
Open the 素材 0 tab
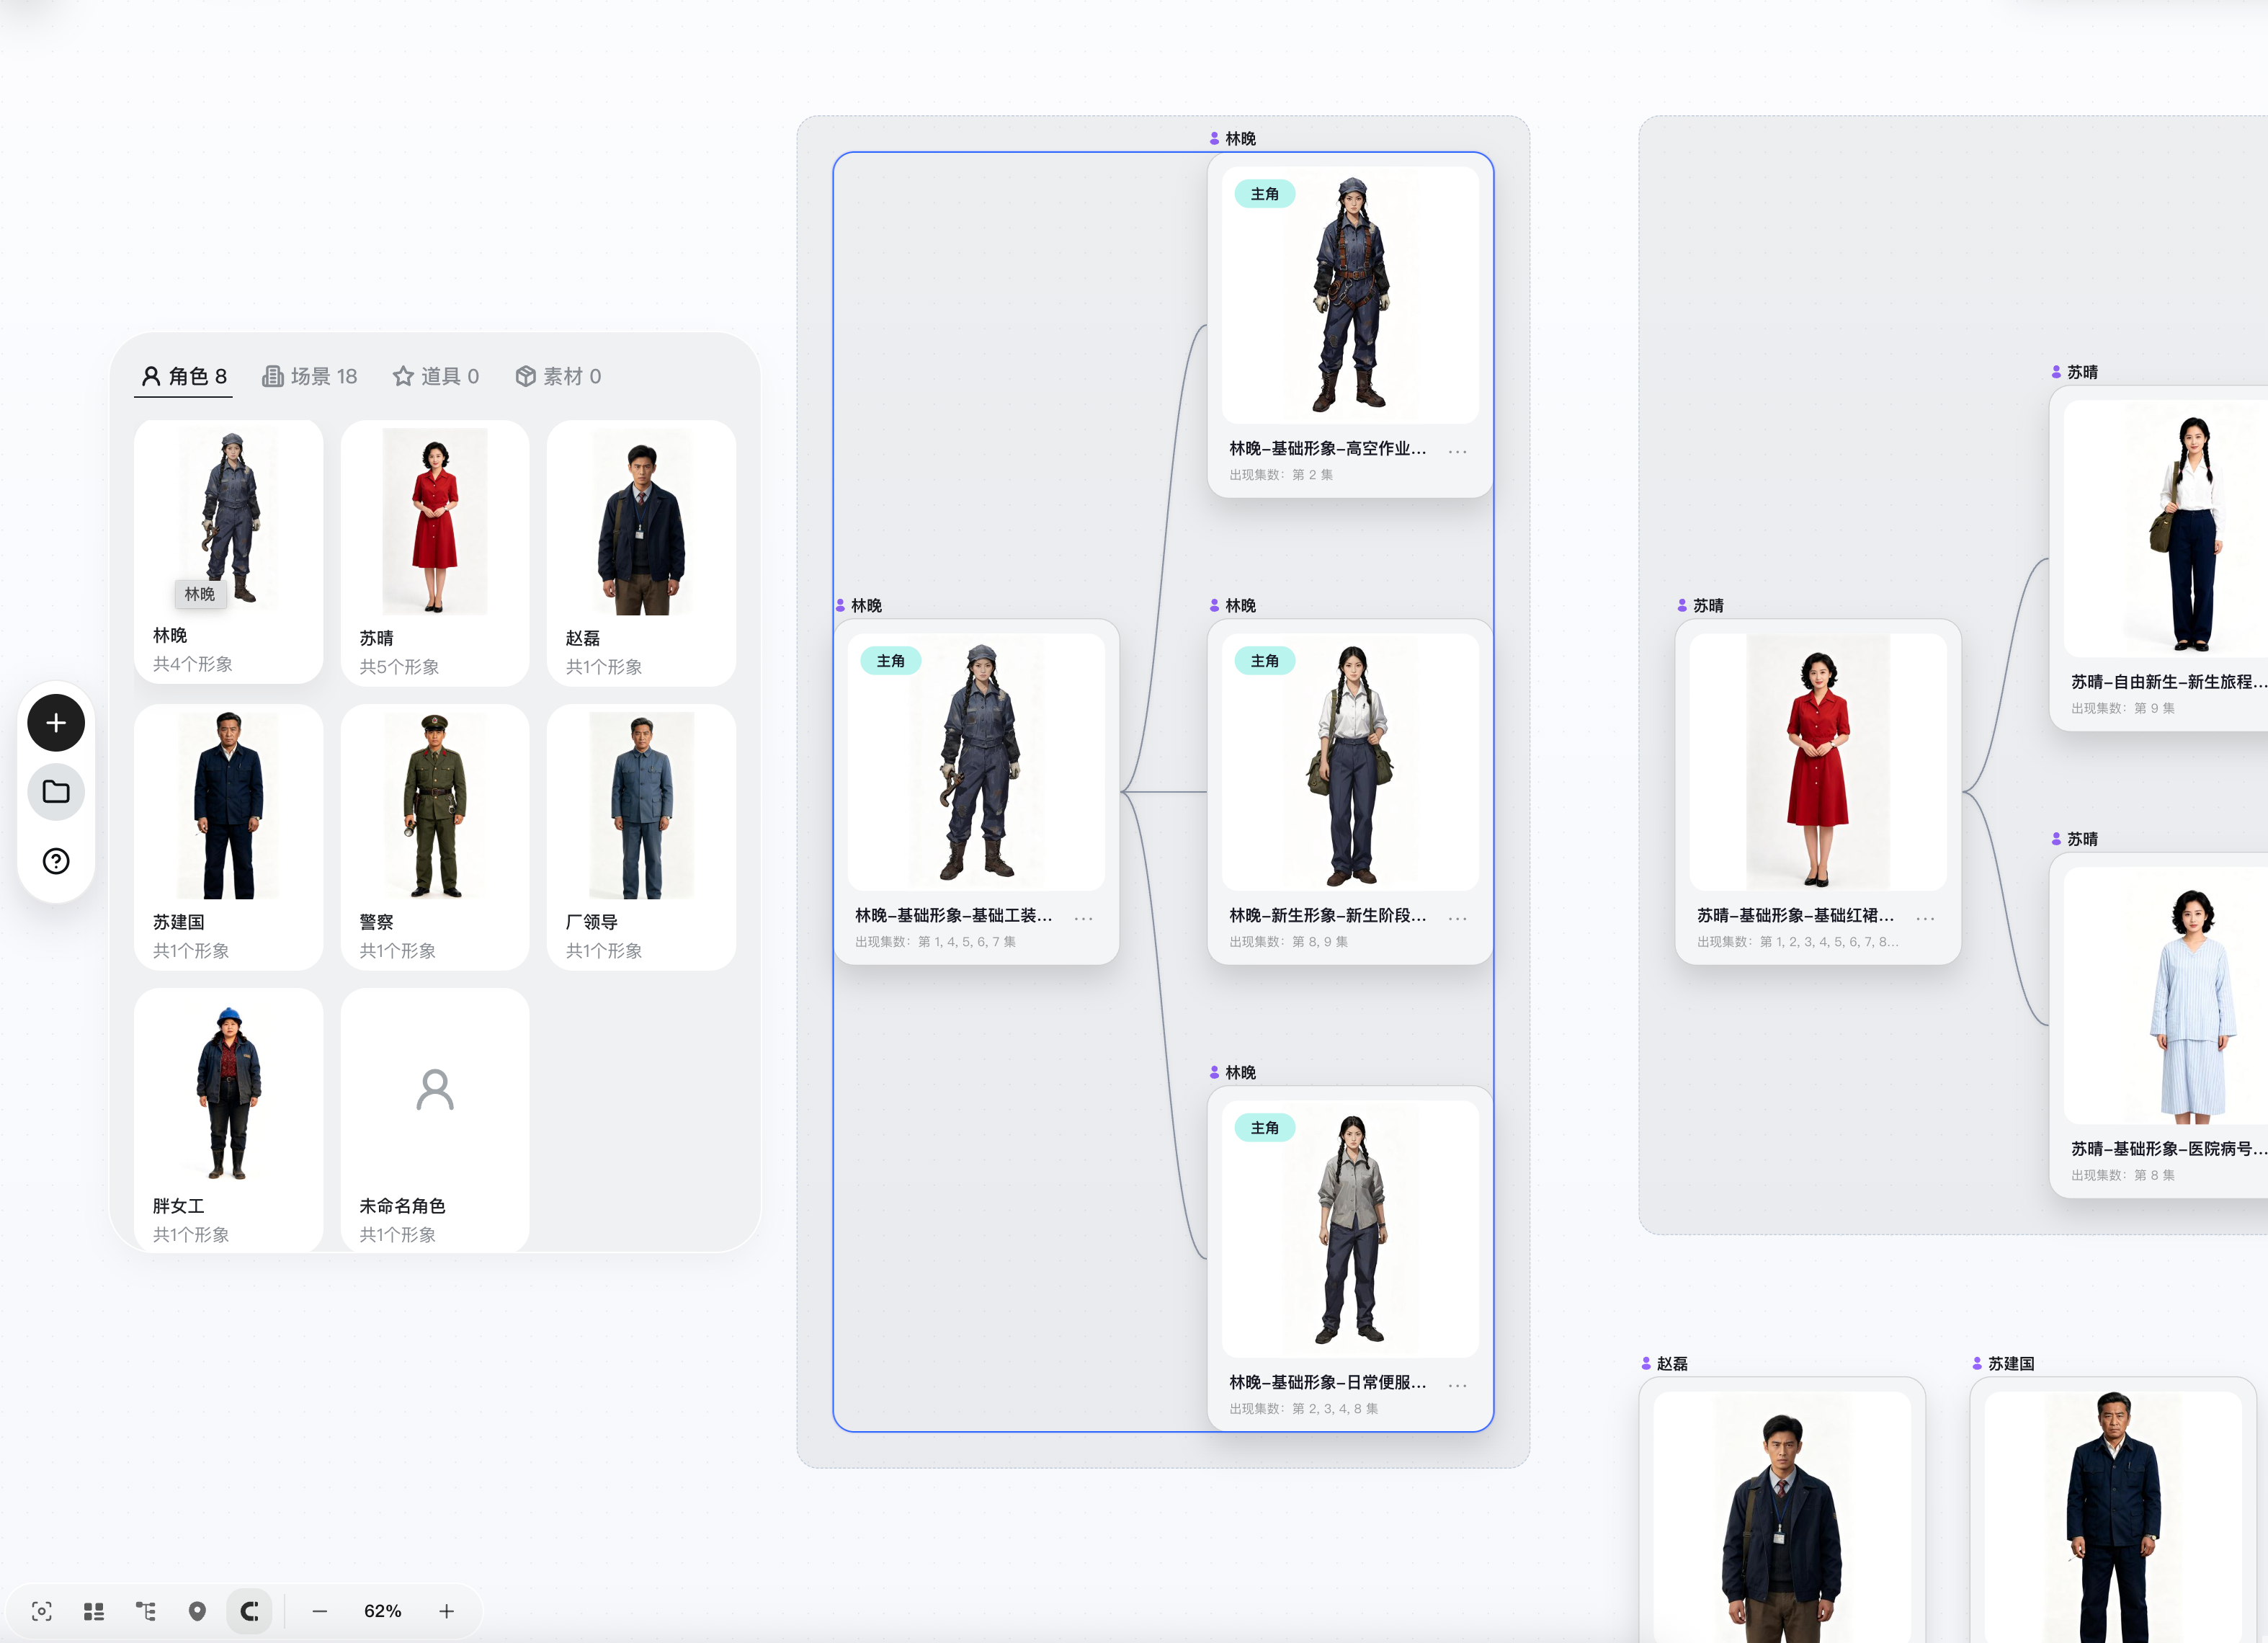click(559, 376)
